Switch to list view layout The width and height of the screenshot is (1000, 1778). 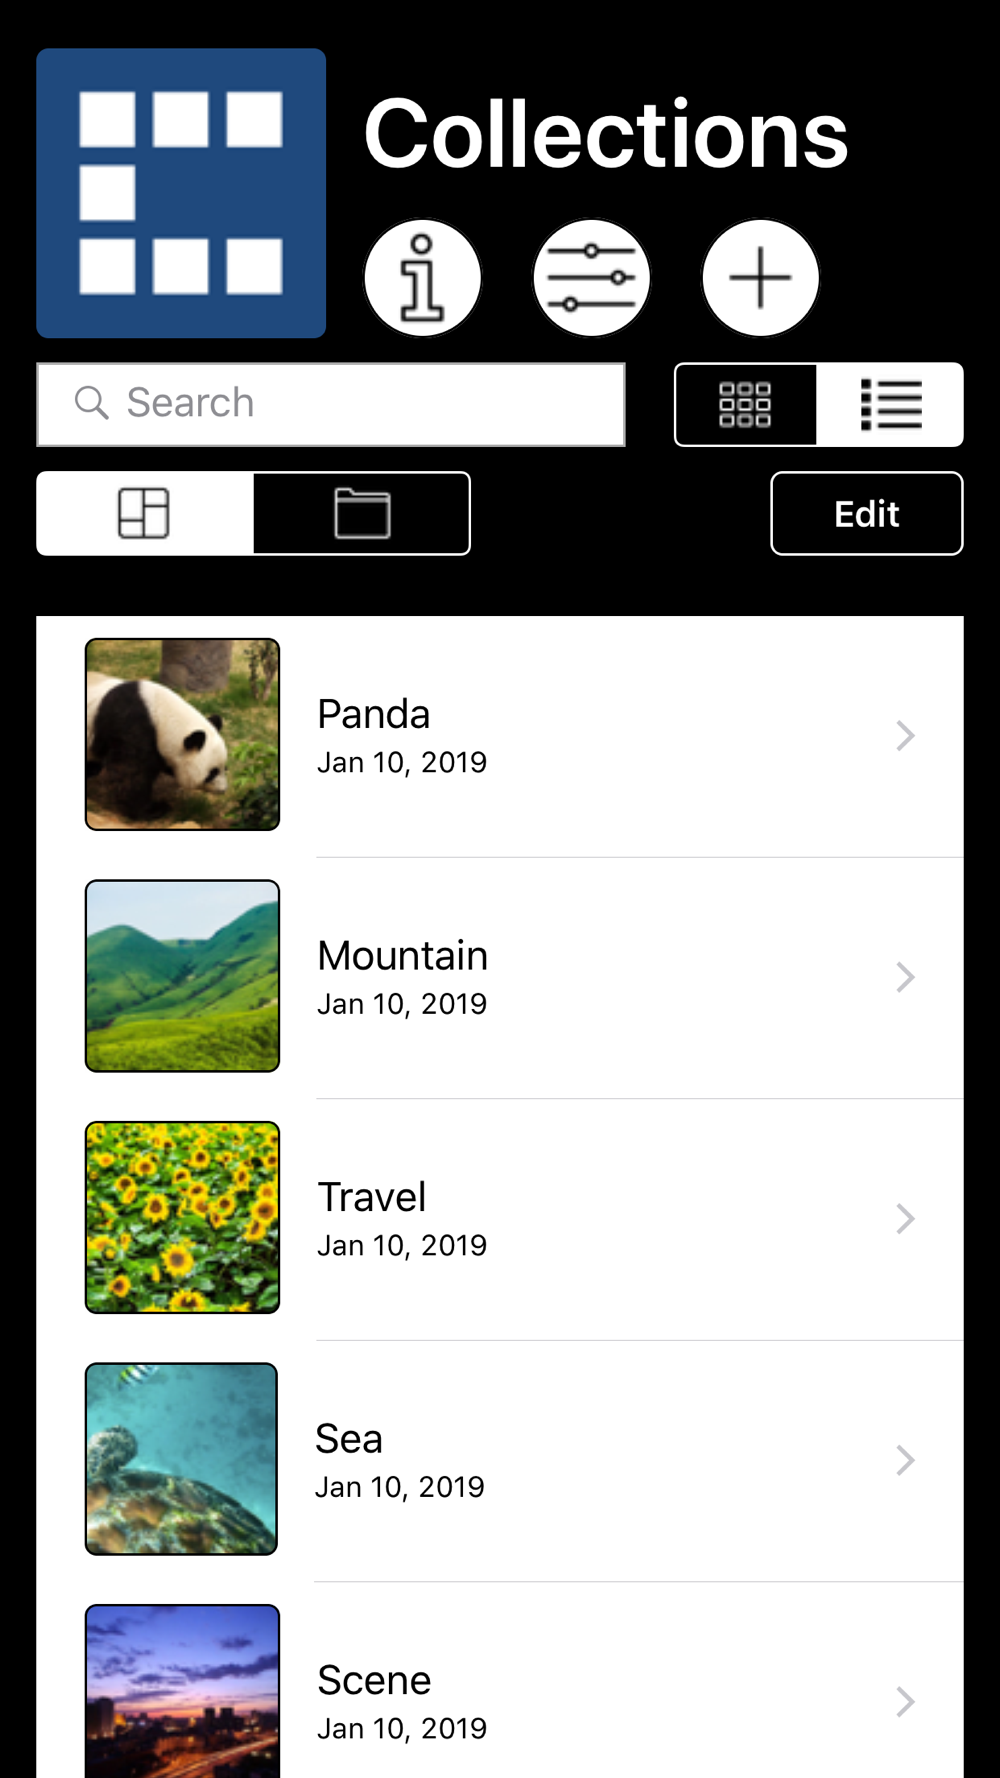click(x=890, y=405)
